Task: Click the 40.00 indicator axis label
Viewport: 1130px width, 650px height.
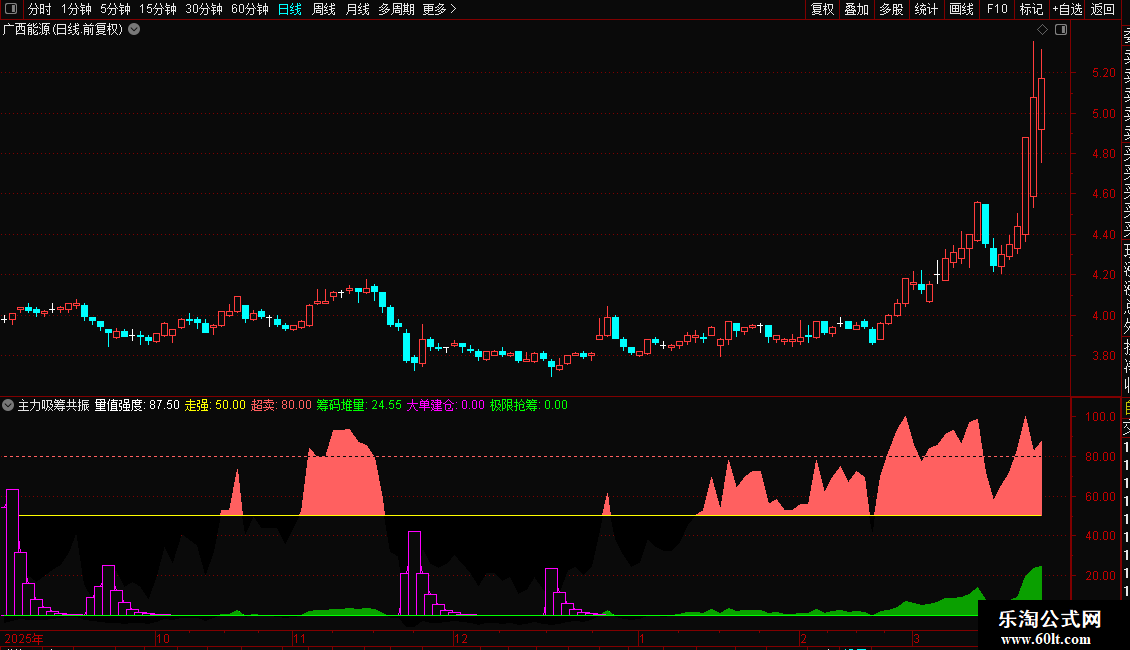Action: (1100, 536)
